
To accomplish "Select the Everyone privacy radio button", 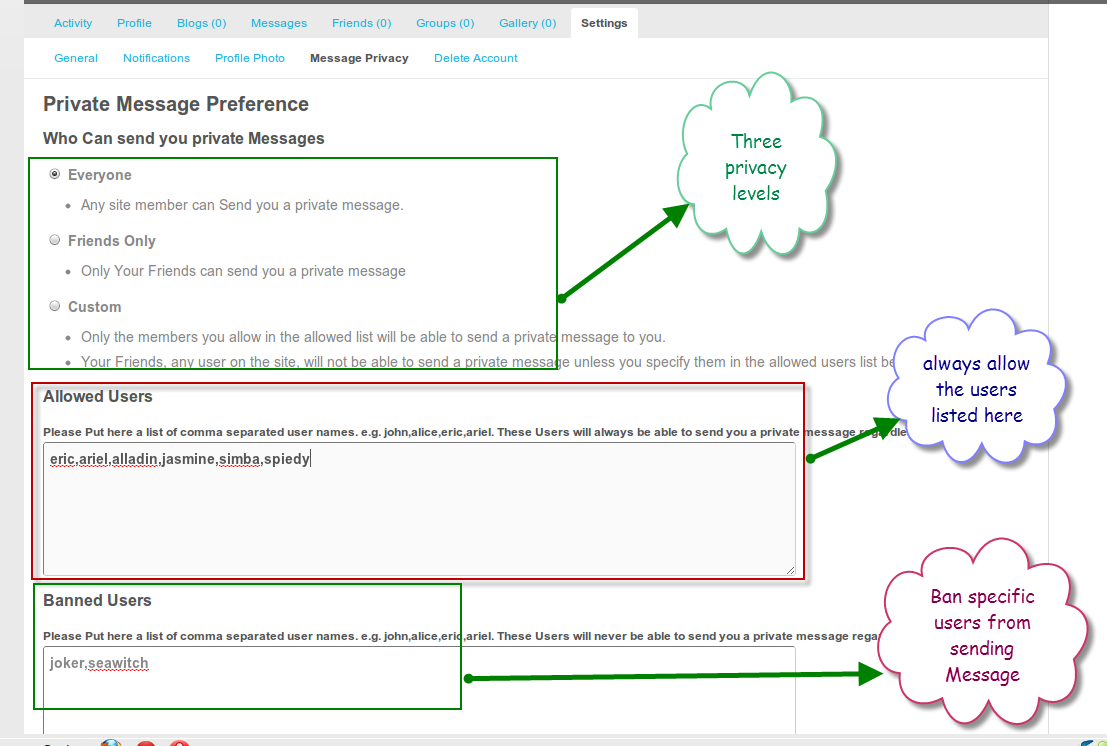I will point(54,173).
